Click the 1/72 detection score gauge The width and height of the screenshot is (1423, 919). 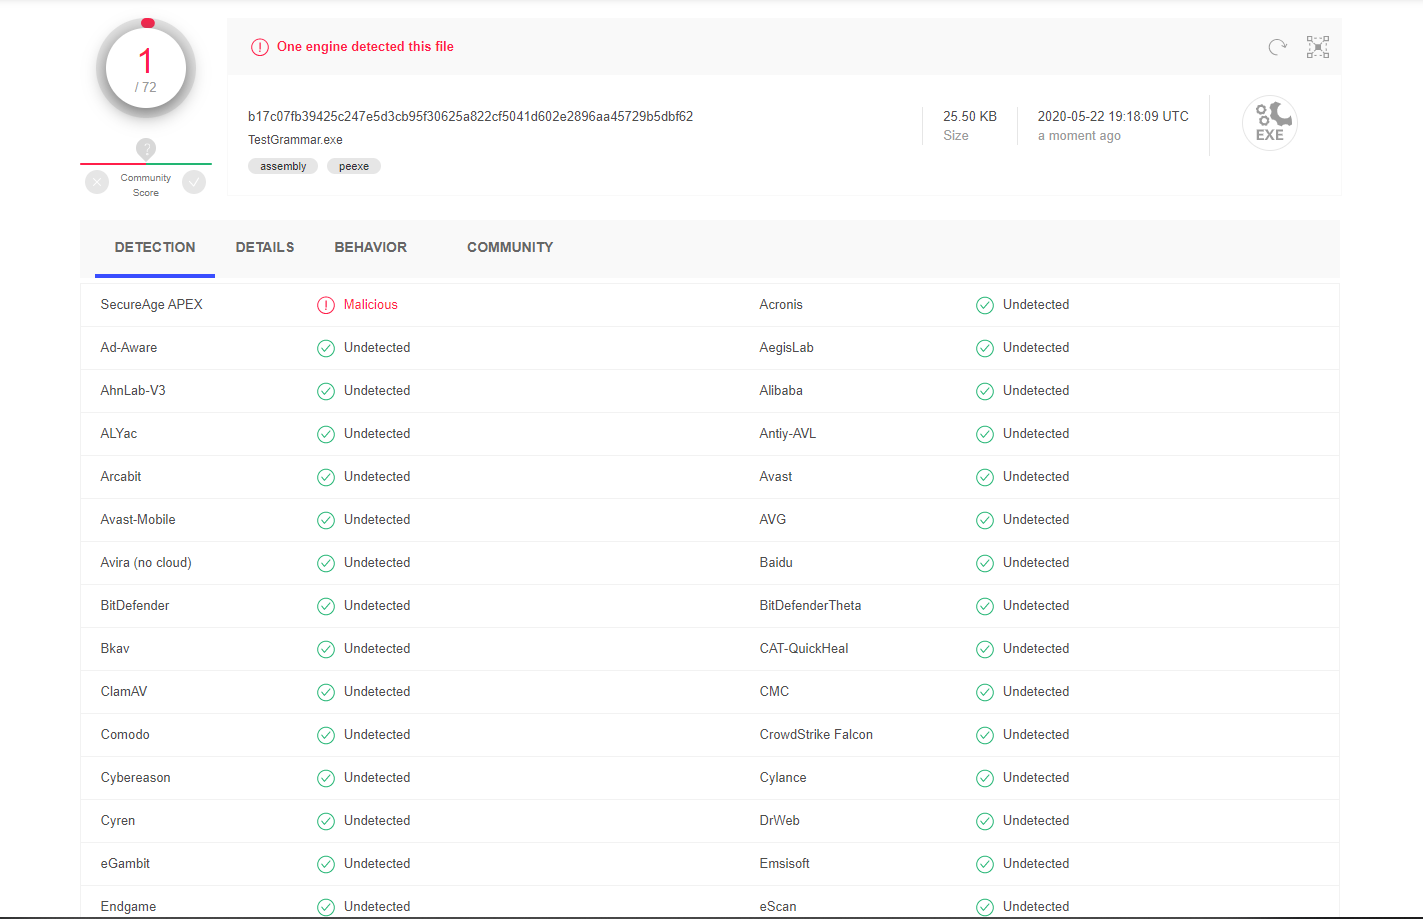(x=146, y=69)
